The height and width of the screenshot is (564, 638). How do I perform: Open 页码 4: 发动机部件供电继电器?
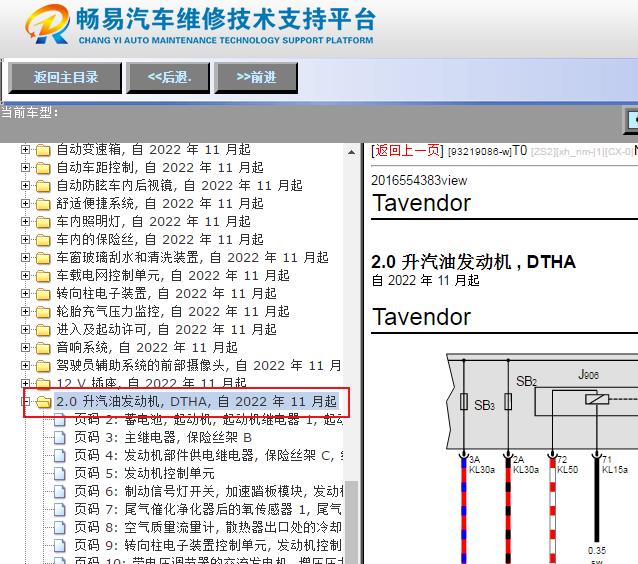tap(208, 456)
